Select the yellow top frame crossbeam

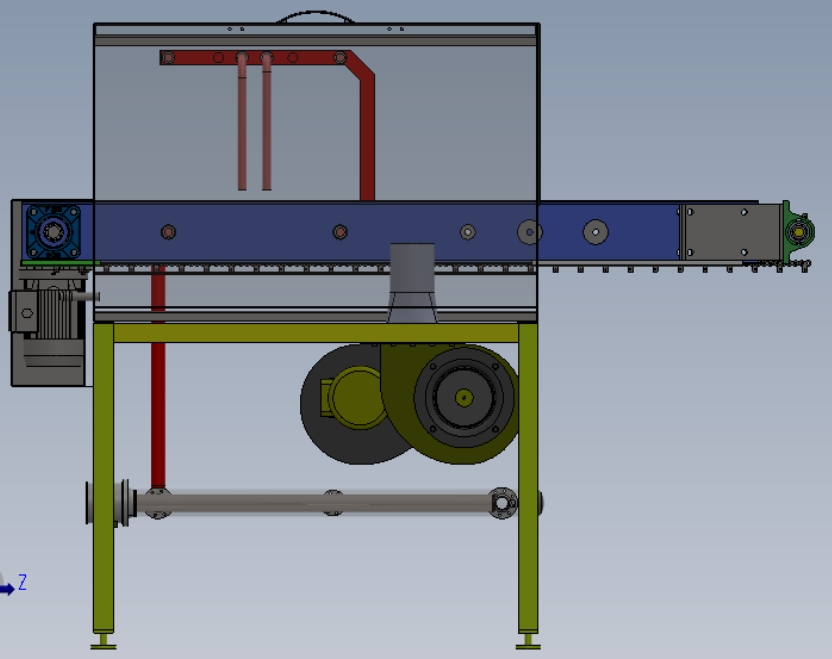316,333
